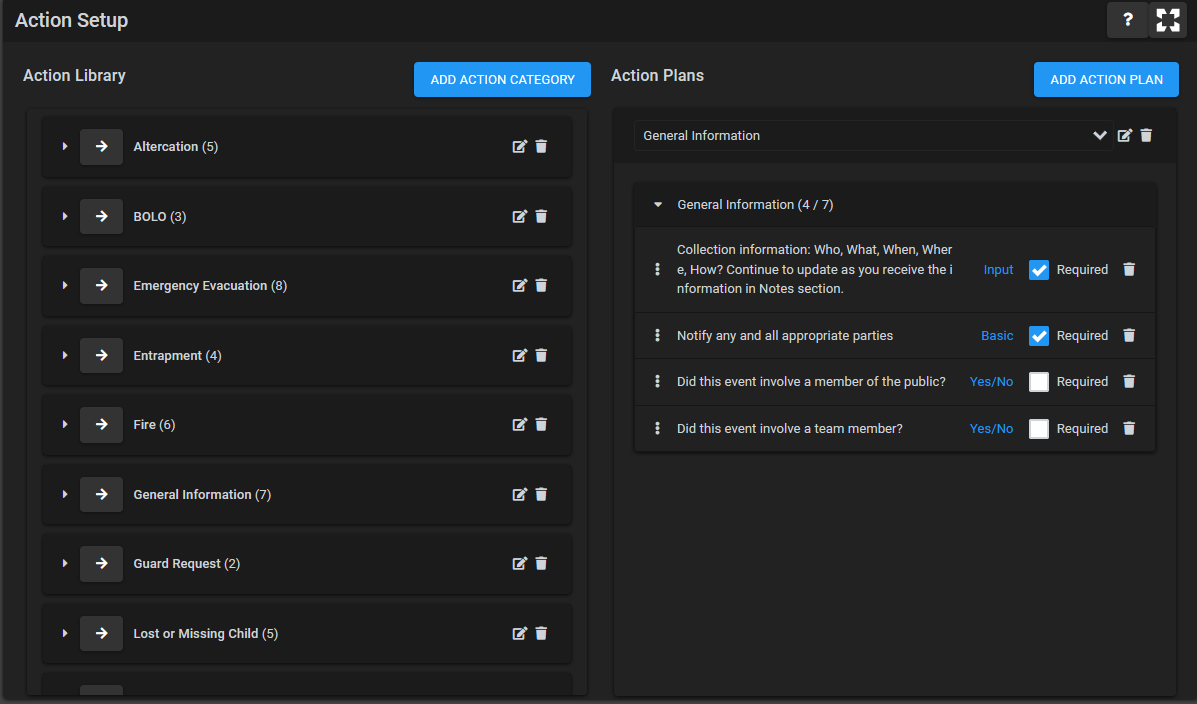1197x704 pixels.
Task: Expand the Emergency Evacuation category triangle
Action: [x=65, y=286]
